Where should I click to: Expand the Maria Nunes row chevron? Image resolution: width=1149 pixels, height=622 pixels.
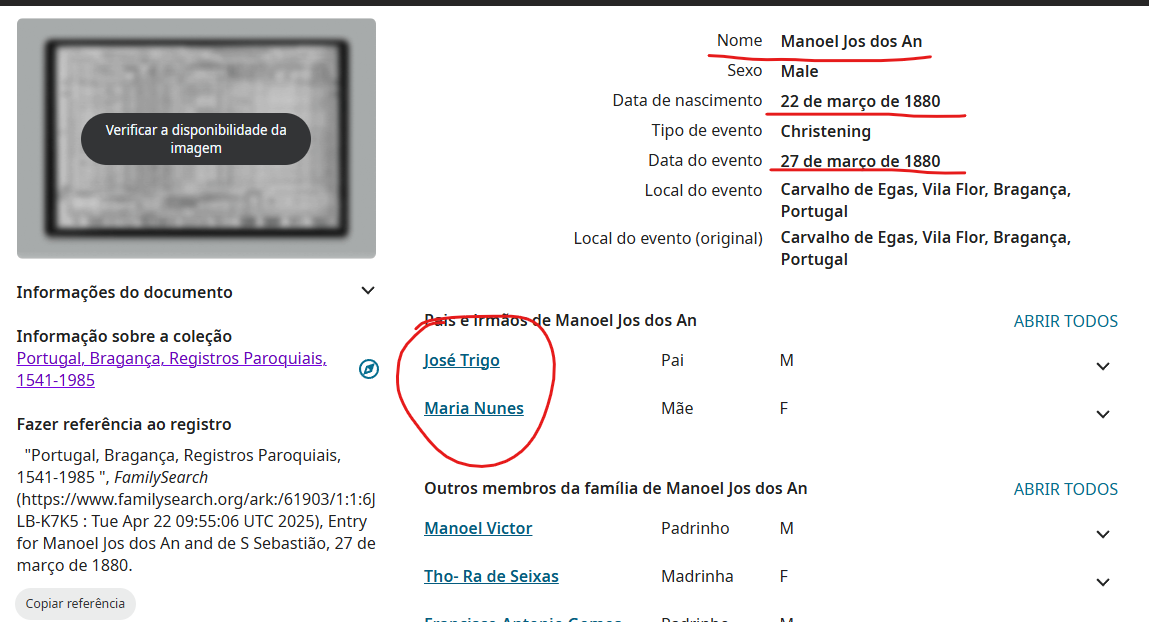coord(1102,414)
